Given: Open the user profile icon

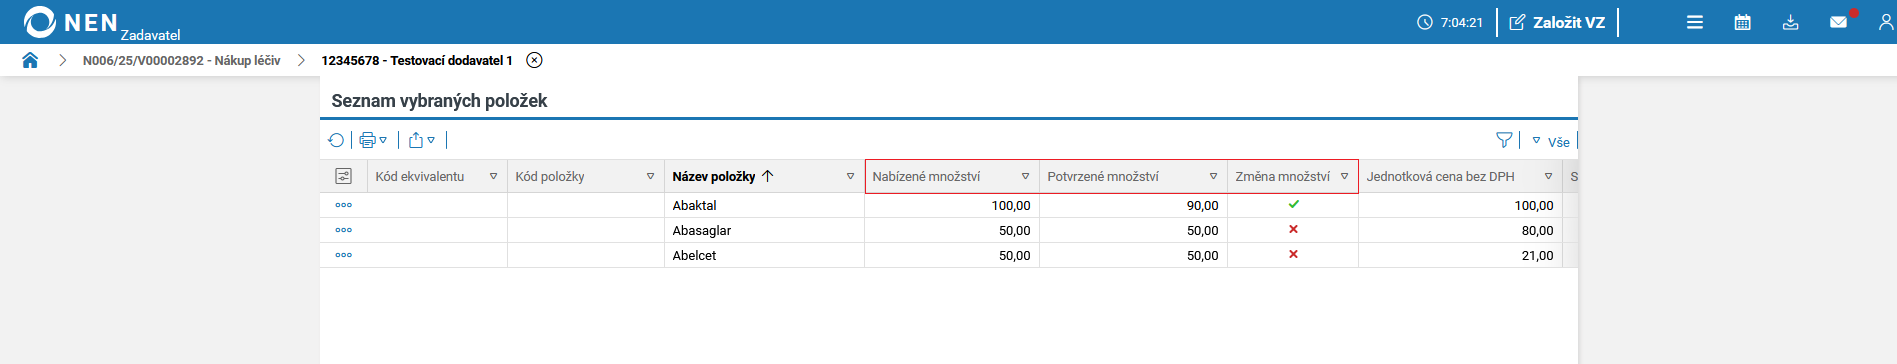Looking at the screenshot, I should 1886,22.
